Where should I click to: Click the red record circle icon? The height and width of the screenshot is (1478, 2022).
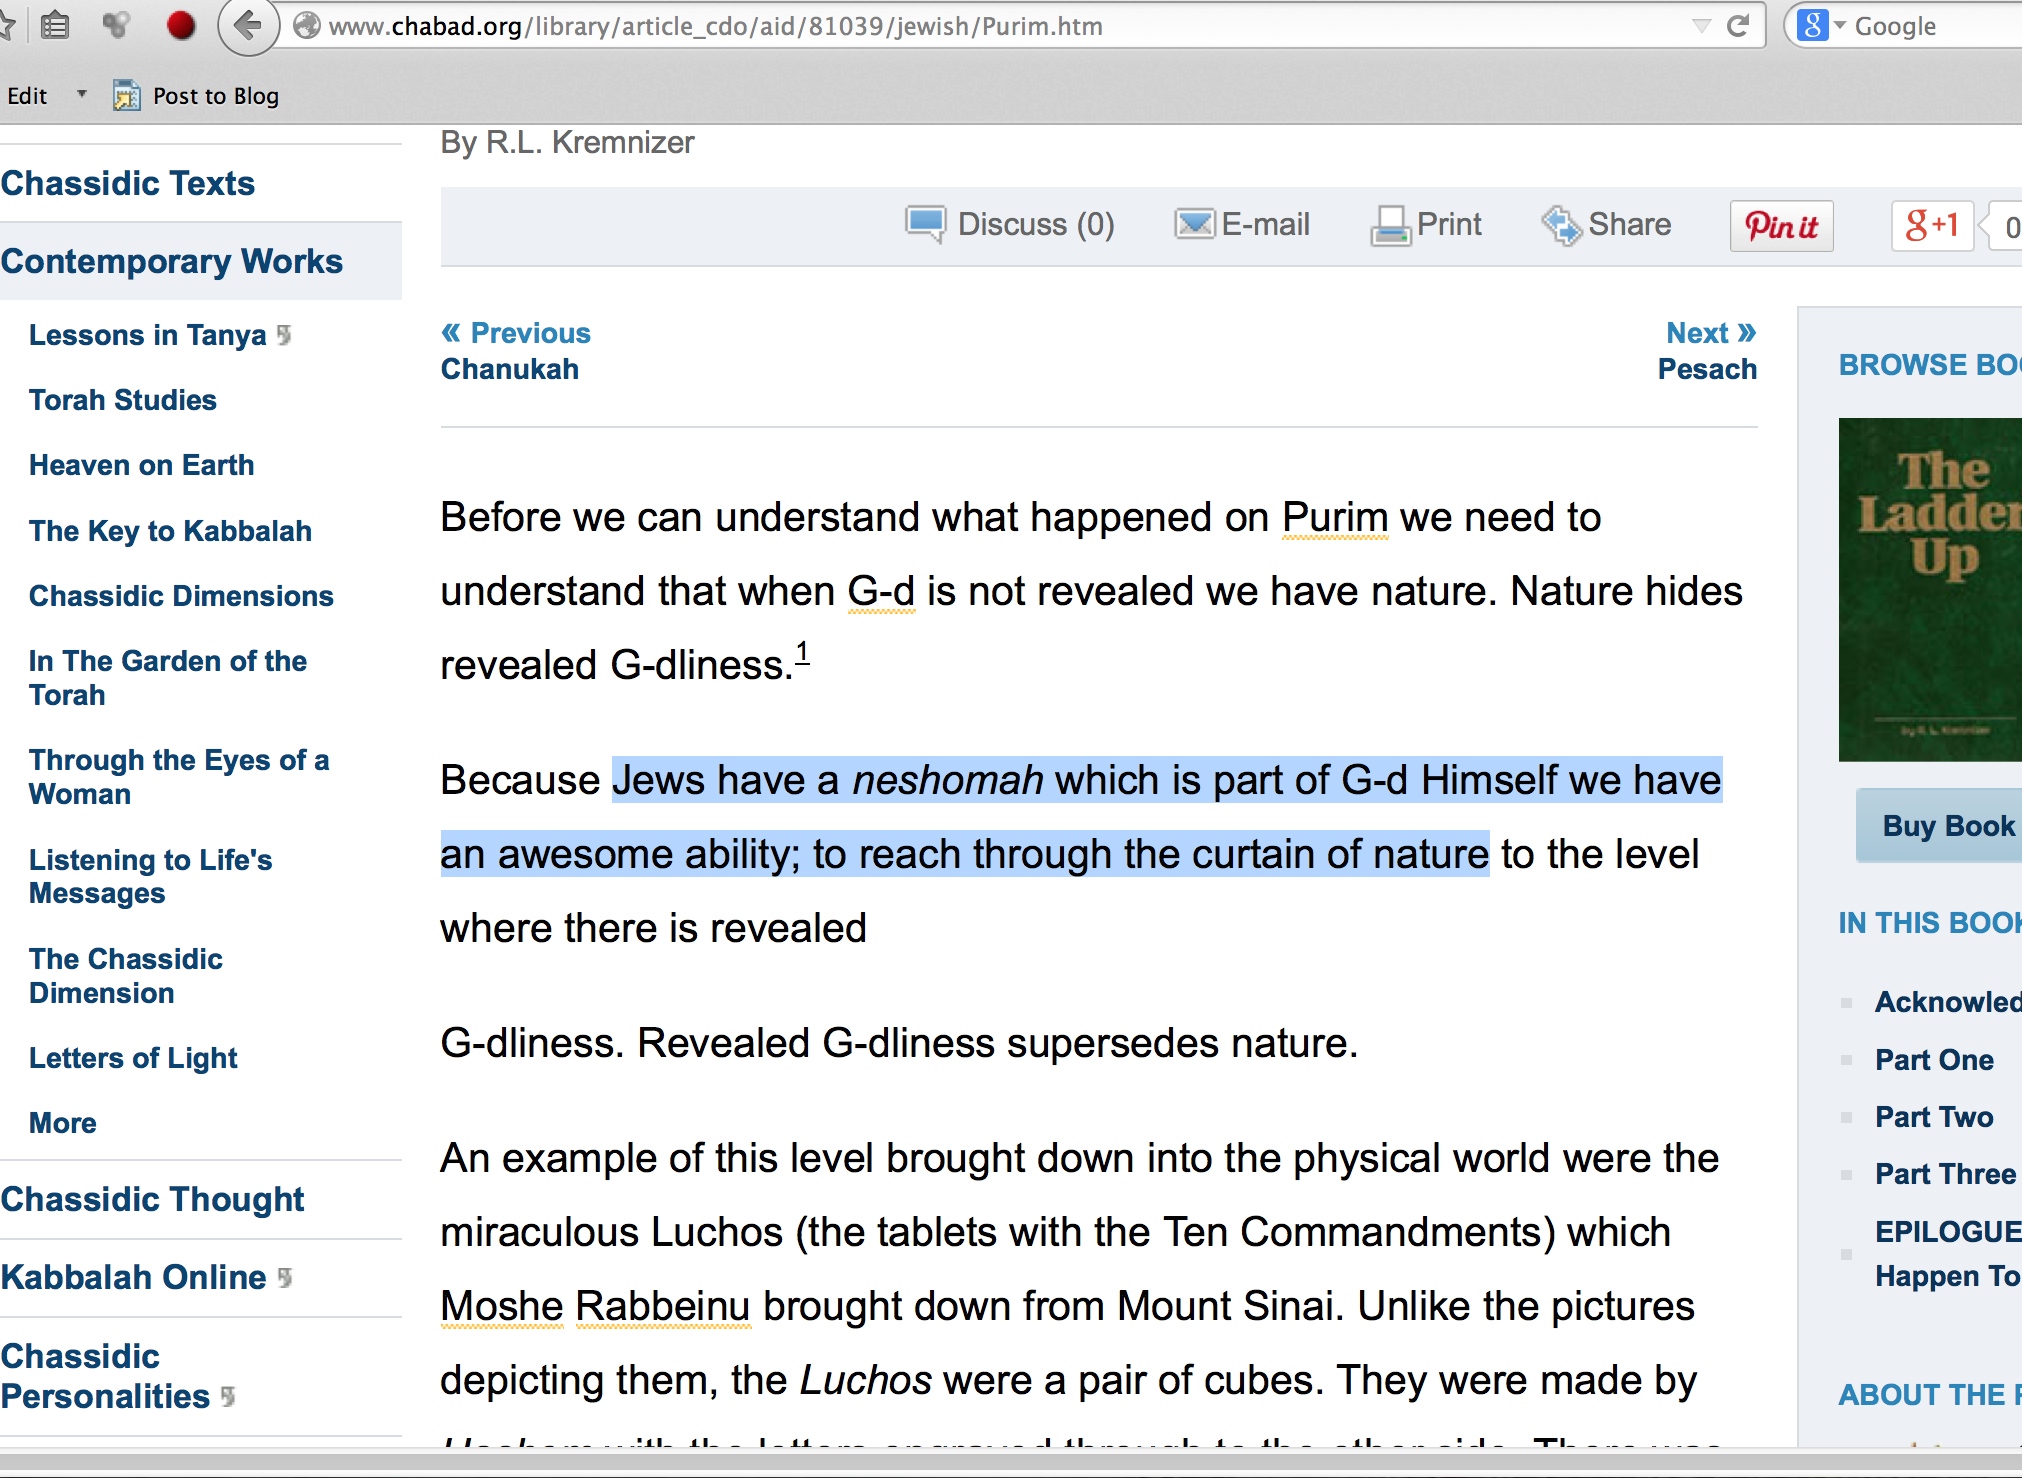click(181, 26)
